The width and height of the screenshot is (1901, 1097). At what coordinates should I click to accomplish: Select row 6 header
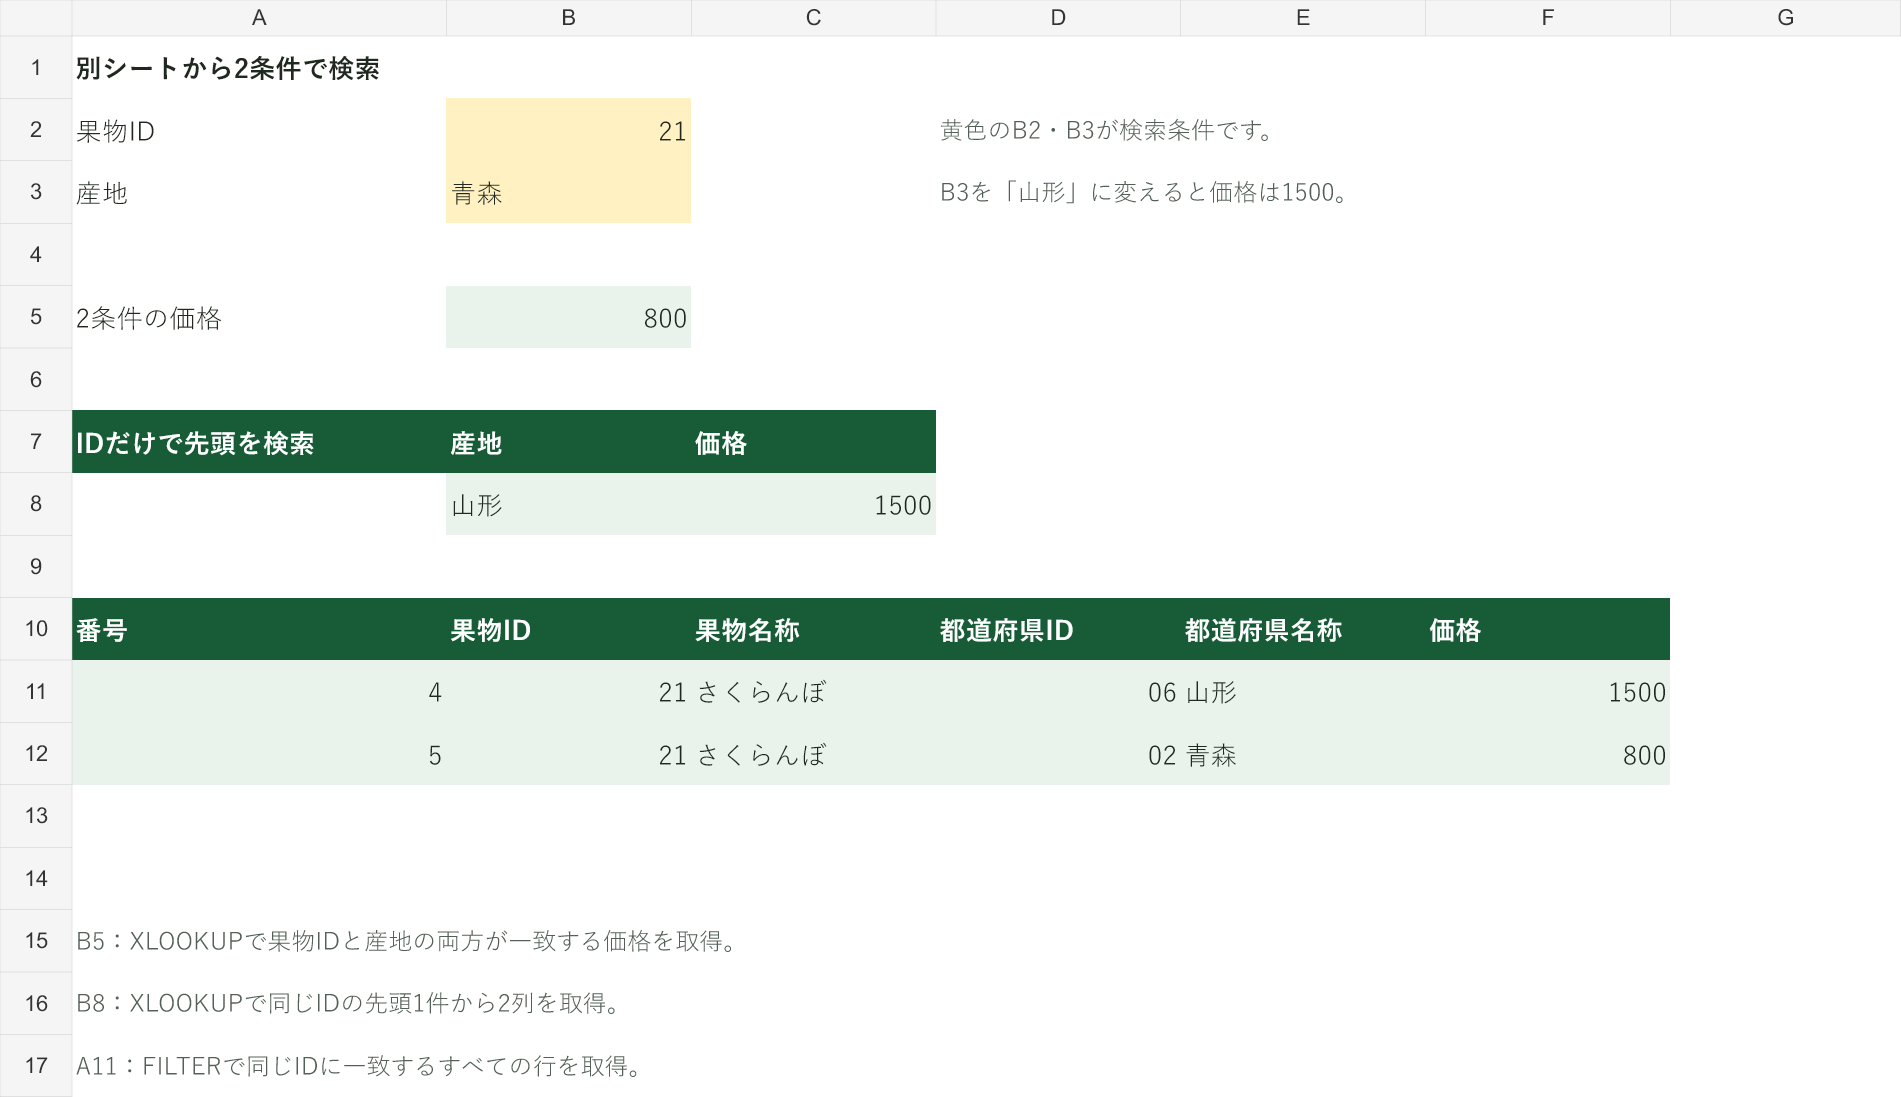coord(36,380)
